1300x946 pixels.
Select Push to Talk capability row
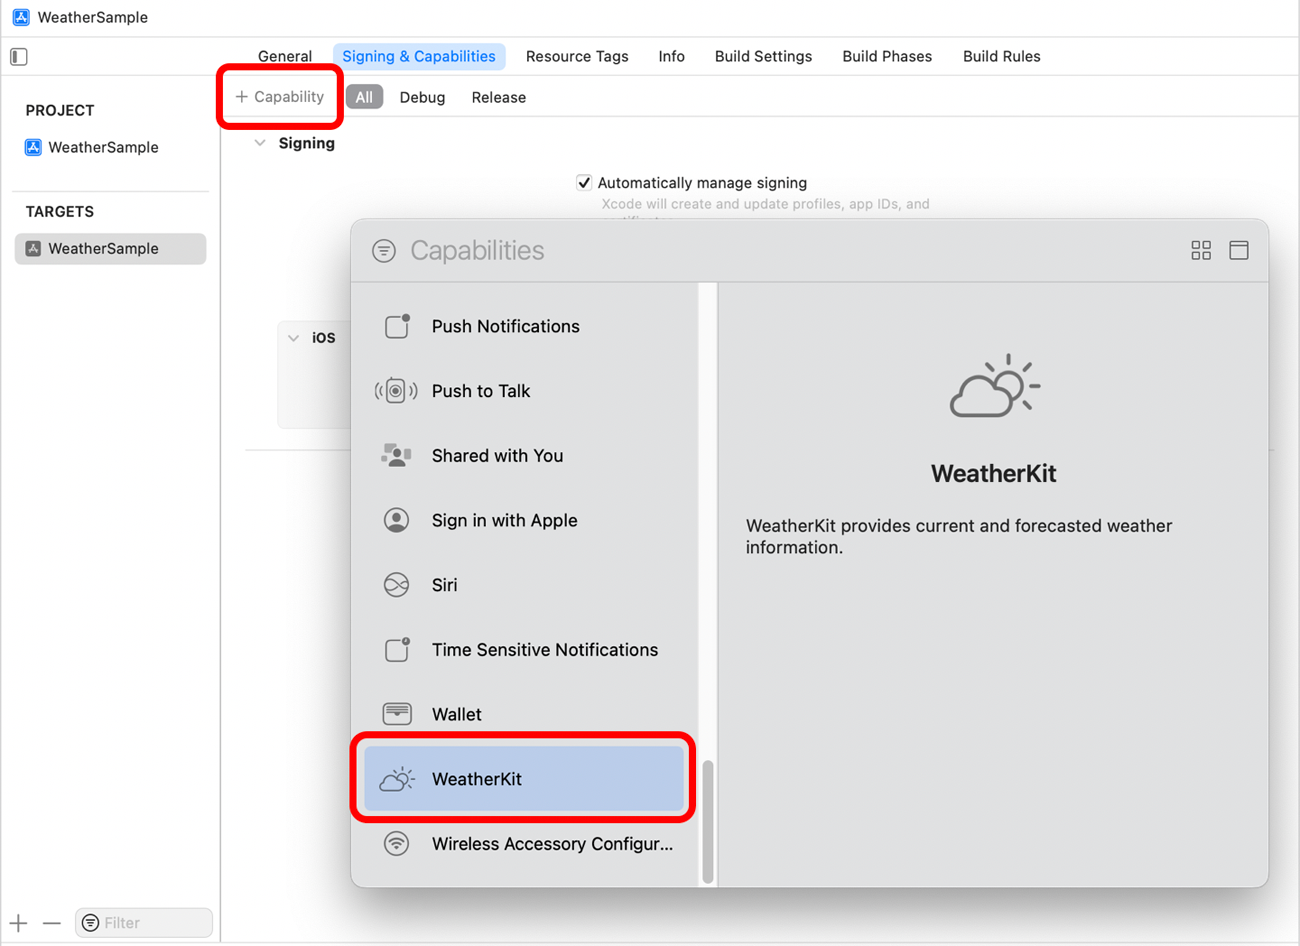point(525,391)
